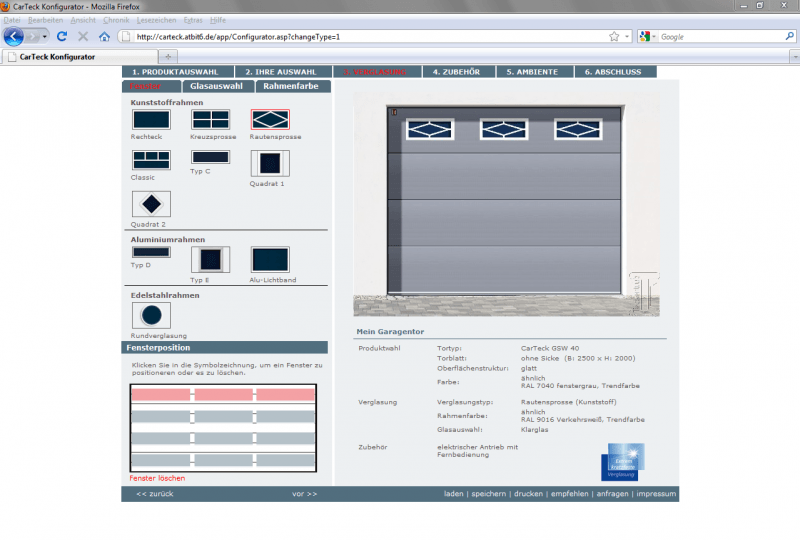Image resolution: width=800 pixels, height=540 pixels.
Task: Pick the Typ D aluminium frame icon
Action: tap(151, 252)
